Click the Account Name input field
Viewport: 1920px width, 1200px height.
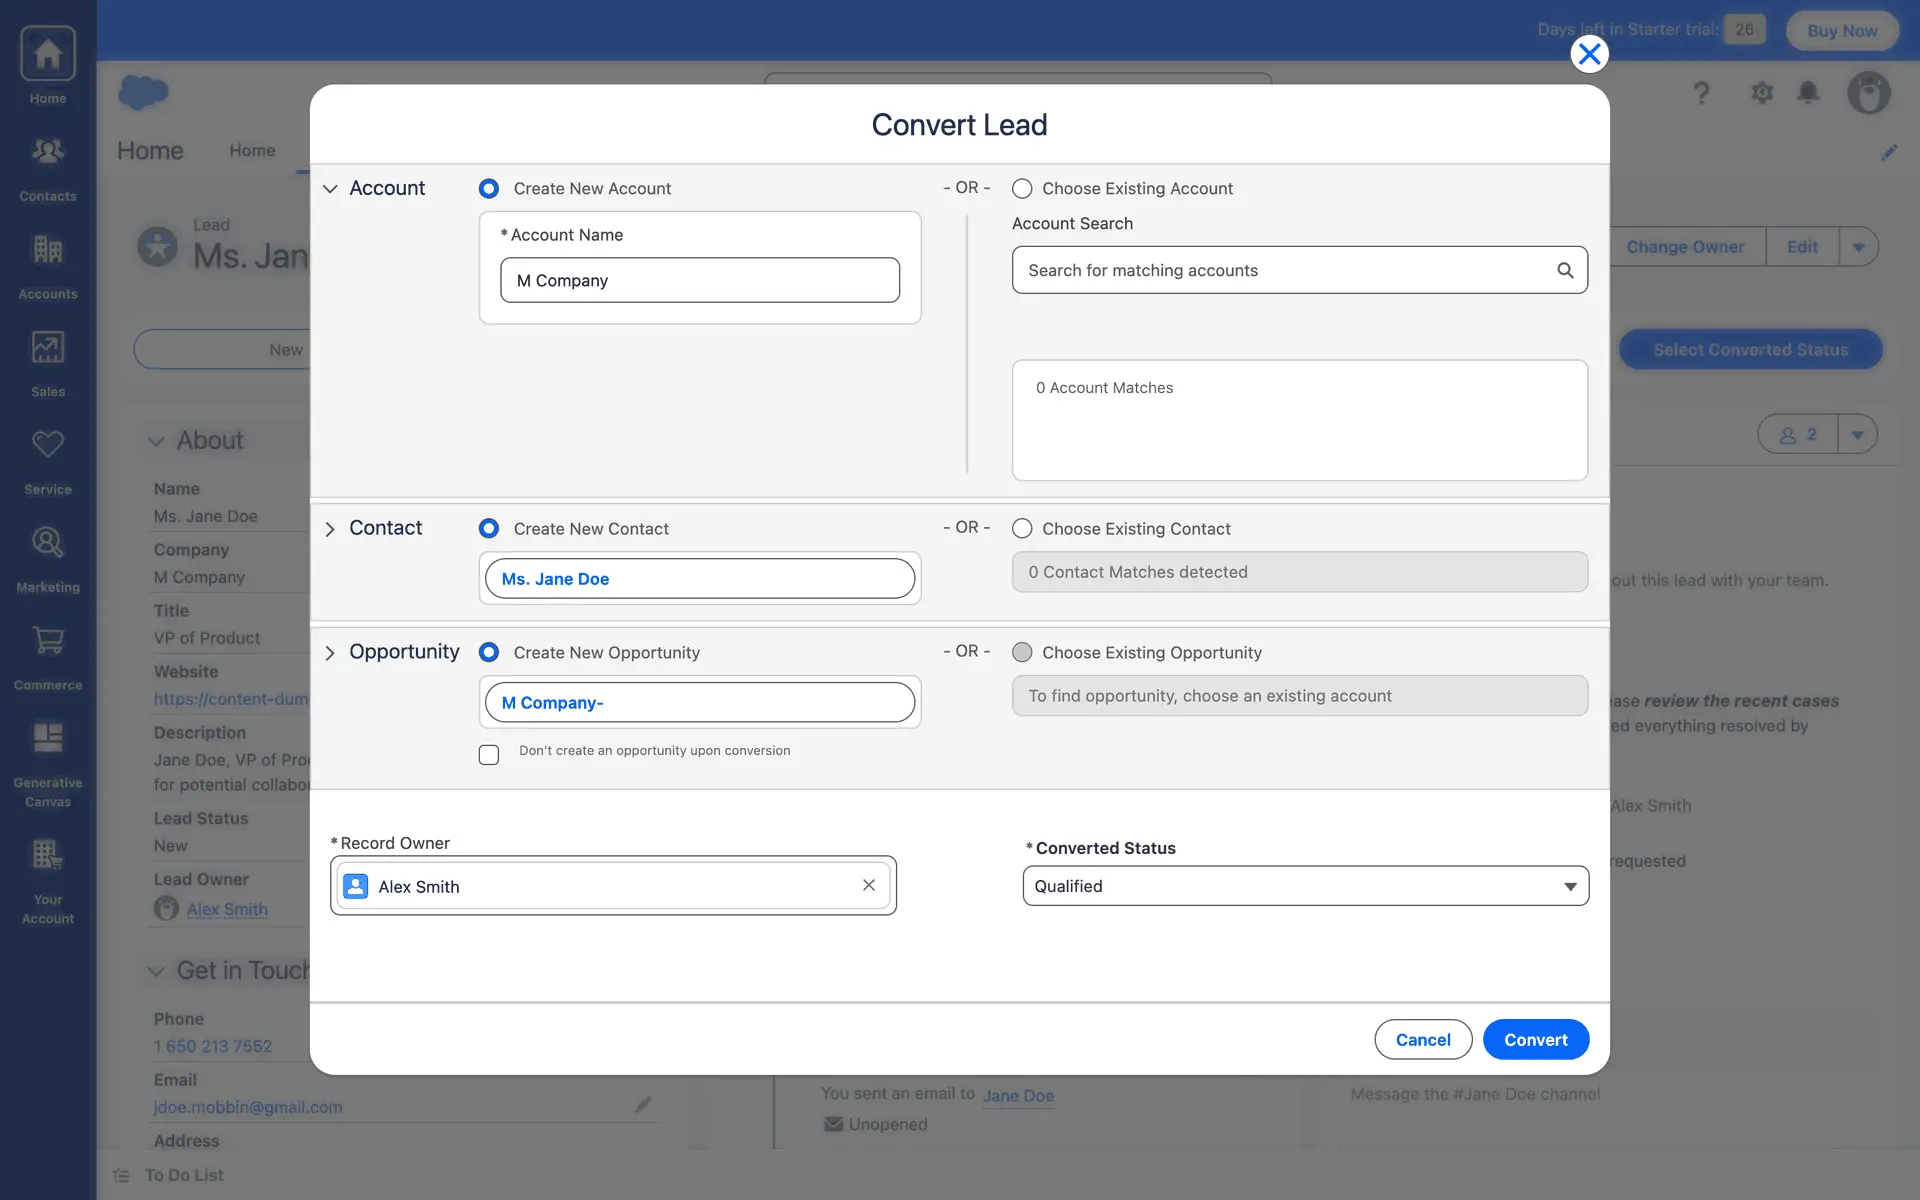(x=699, y=281)
